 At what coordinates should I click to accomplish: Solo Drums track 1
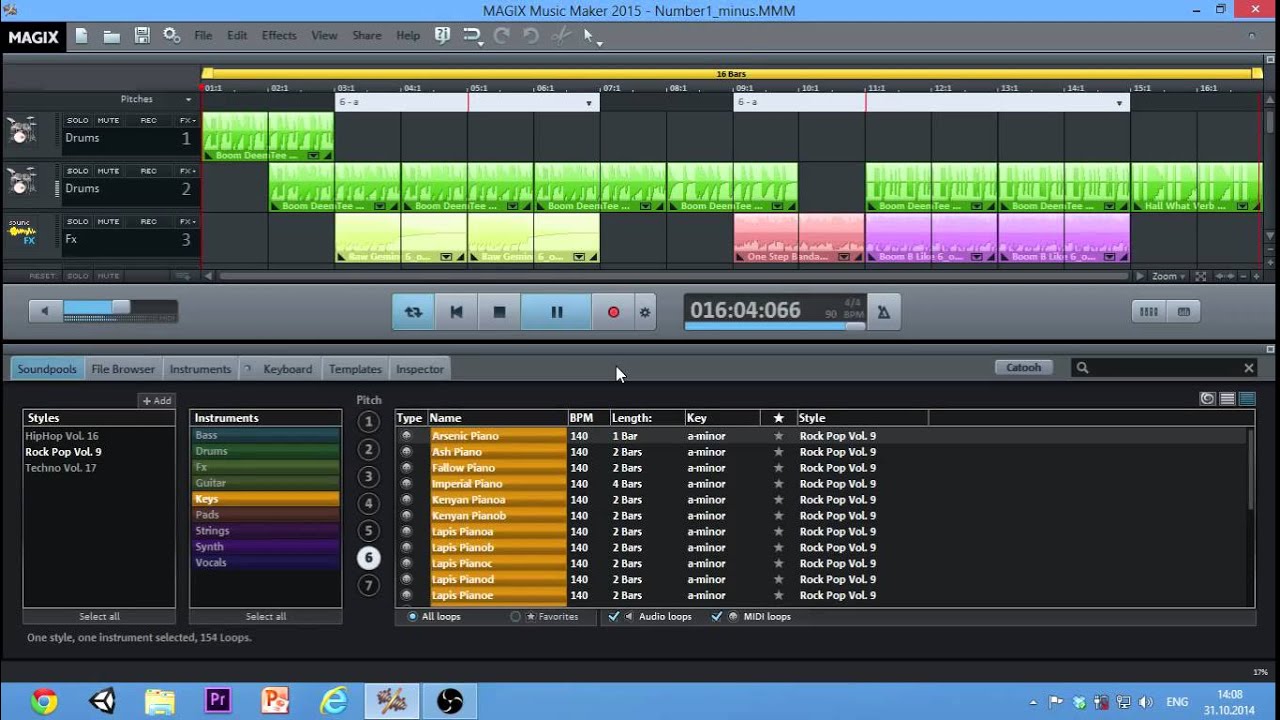pos(77,120)
